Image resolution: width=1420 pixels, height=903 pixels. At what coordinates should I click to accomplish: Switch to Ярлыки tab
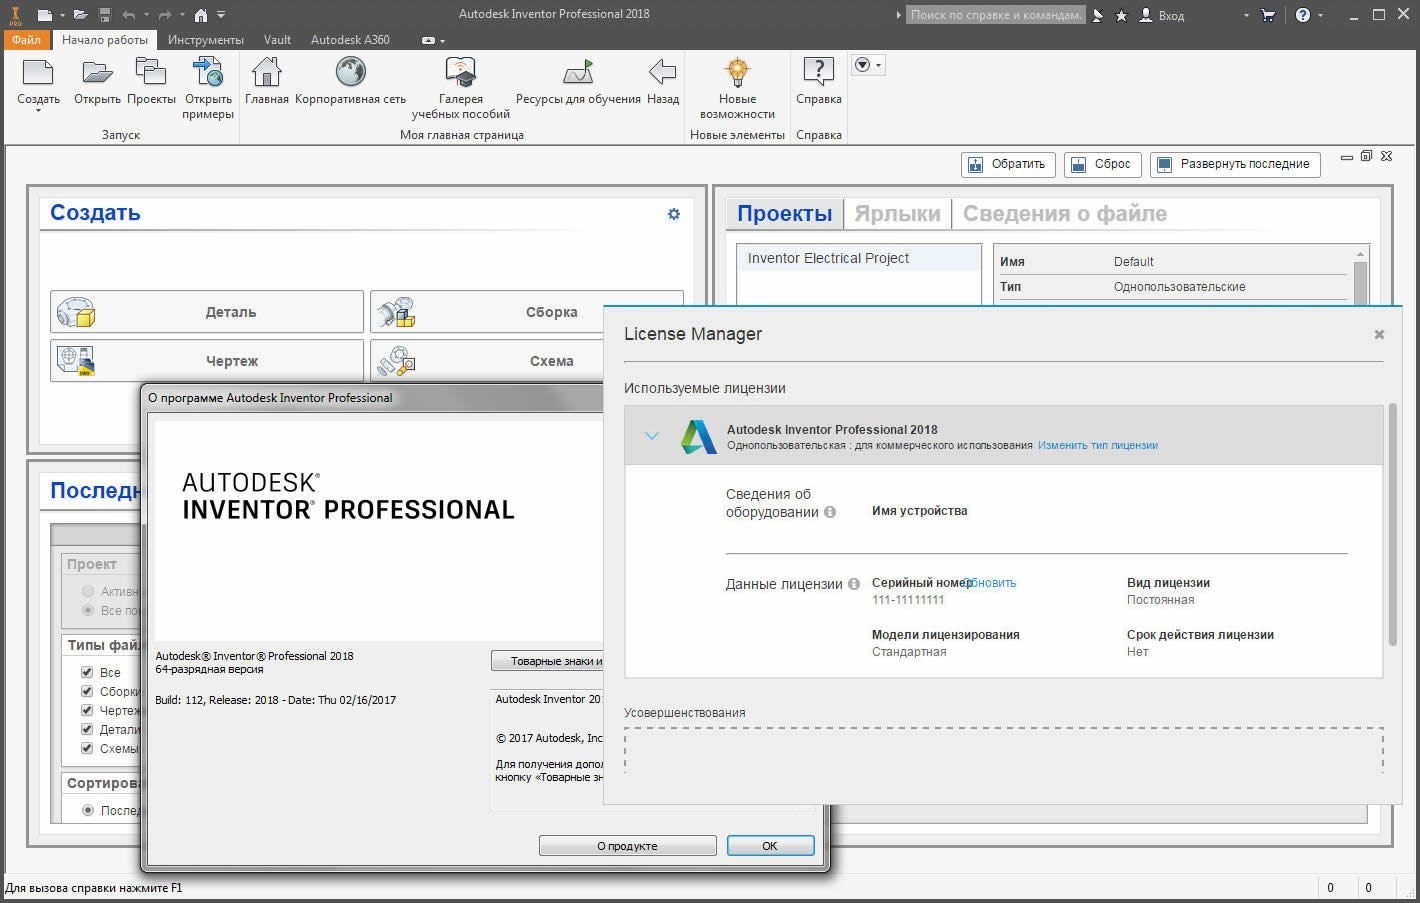click(x=897, y=214)
